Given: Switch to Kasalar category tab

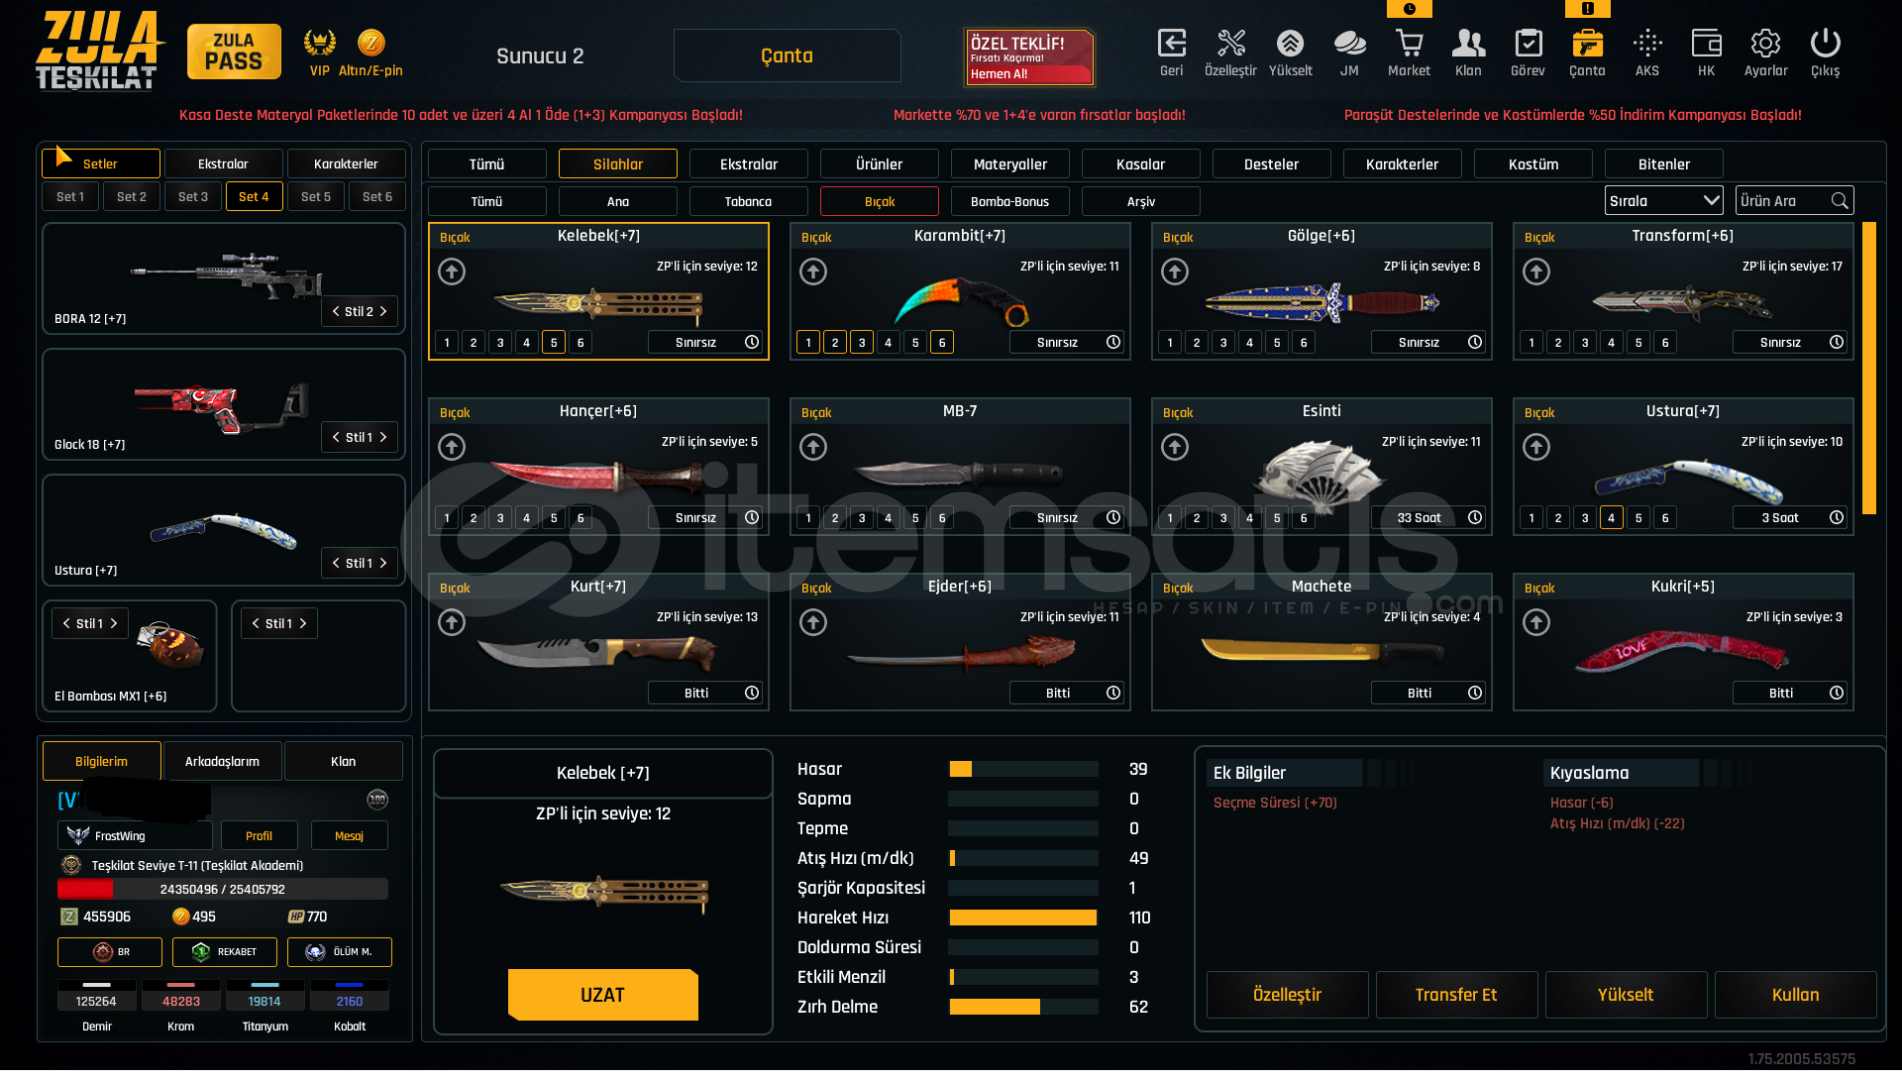Looking at the screenshot, I should point(1140,164).
